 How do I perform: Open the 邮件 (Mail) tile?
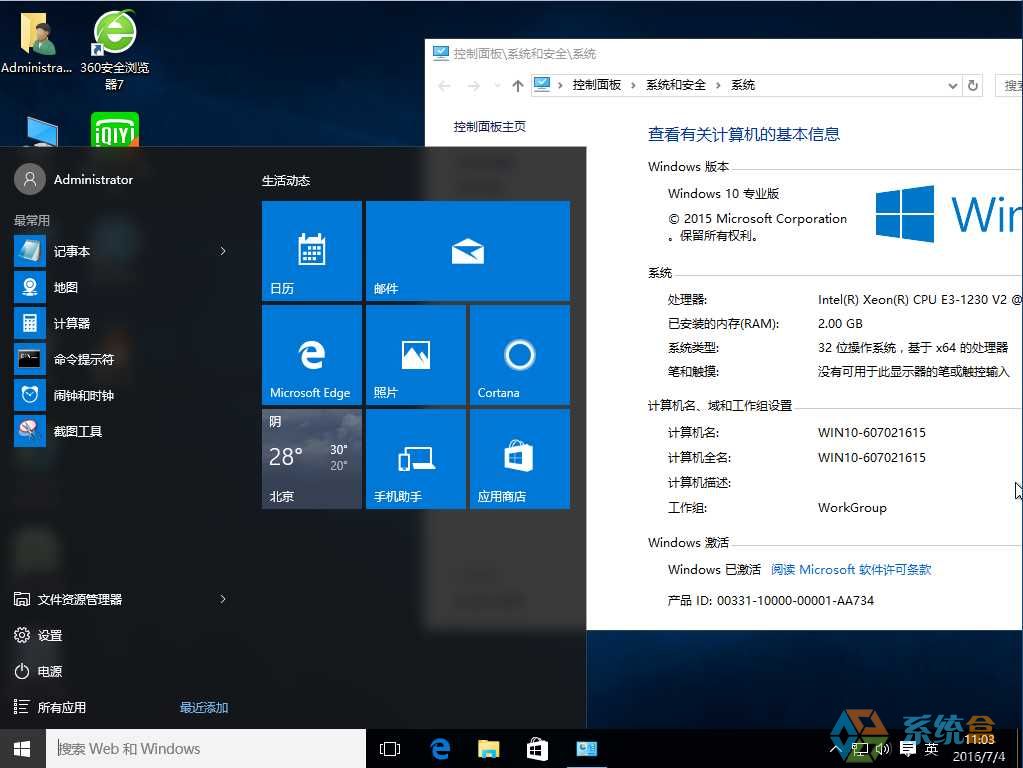pyautogui.click(x=467, y=251)
